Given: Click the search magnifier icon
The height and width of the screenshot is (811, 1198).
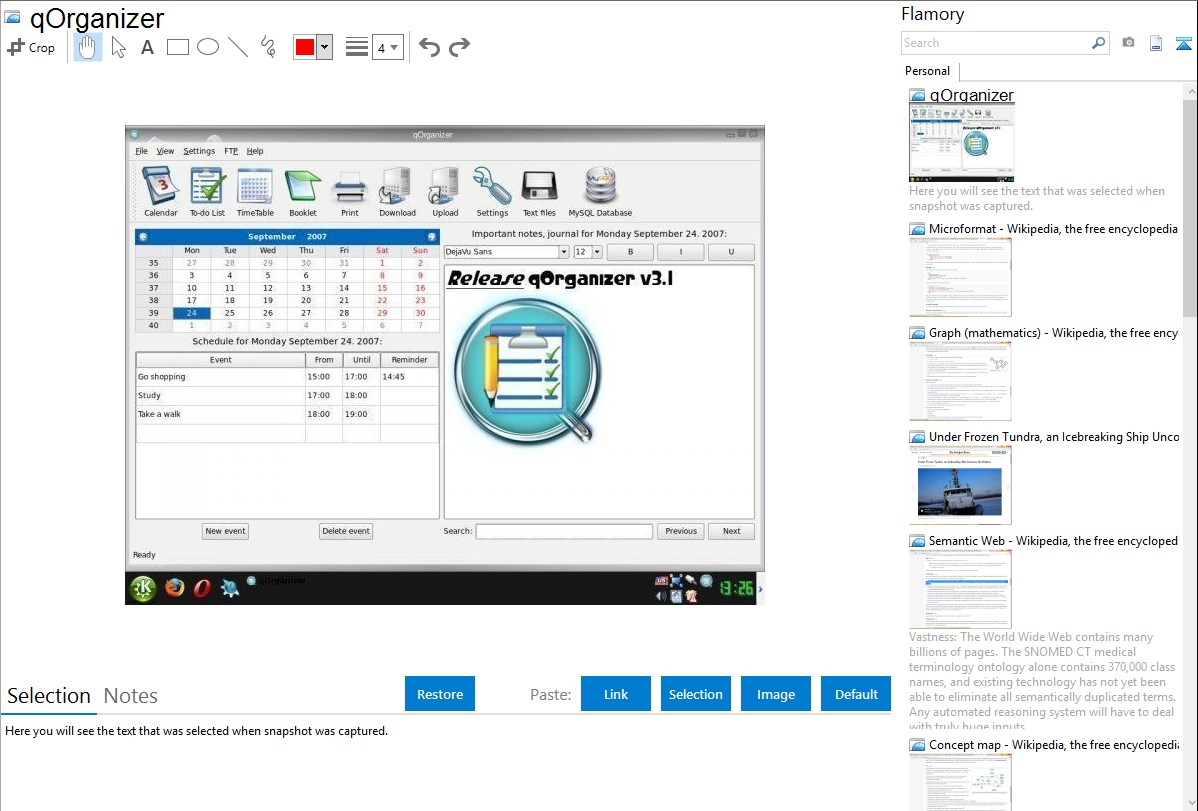Looking at the screenshot, I should pos(1099,43).
